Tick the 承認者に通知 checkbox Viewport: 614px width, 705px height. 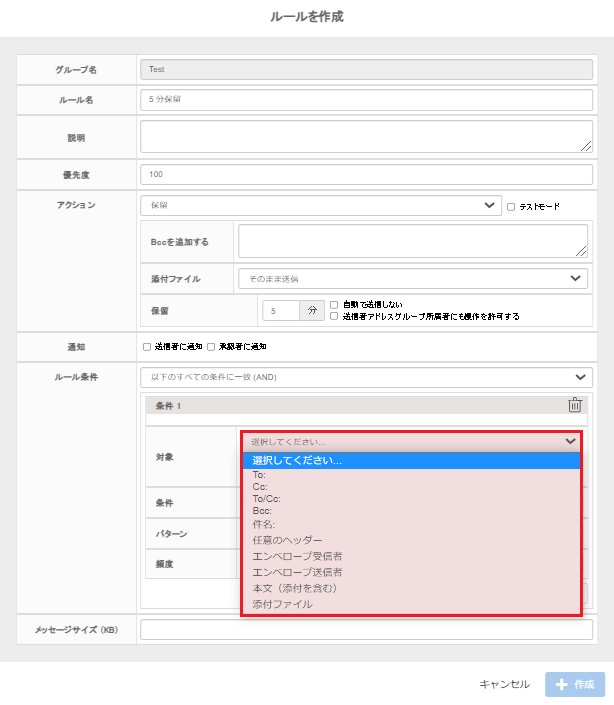coord(211,347)
